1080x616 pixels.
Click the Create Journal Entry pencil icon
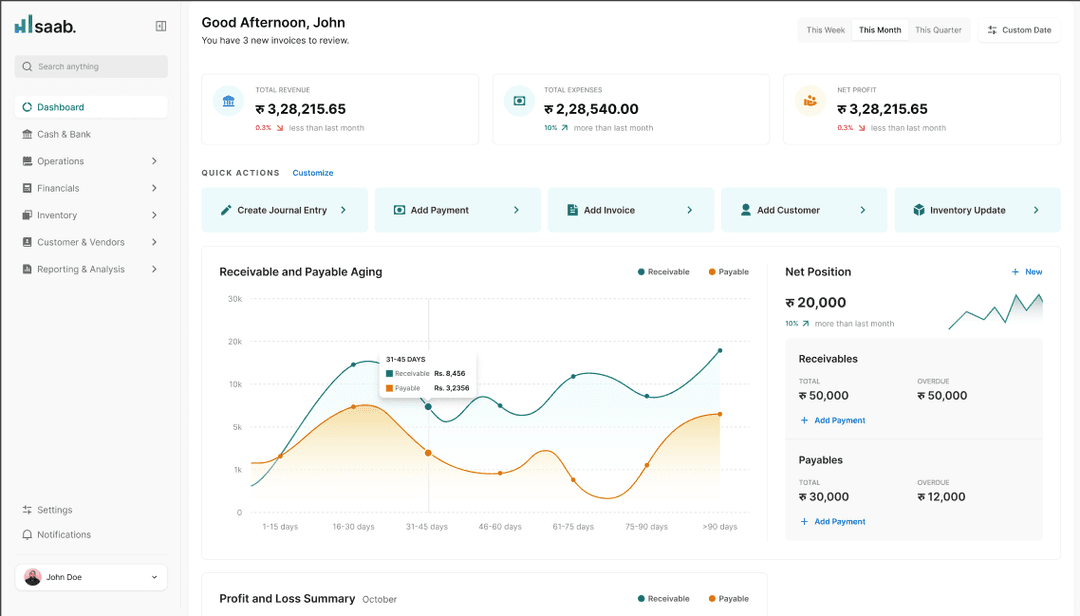(226, 210)
